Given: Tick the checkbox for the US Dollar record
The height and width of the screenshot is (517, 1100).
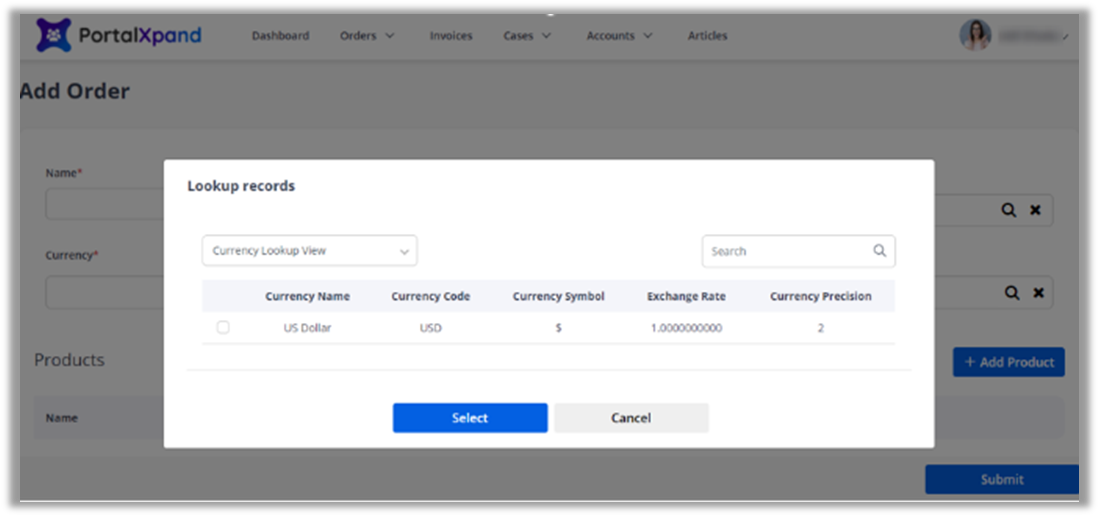Looking at the screenshot, I should coord(223,327).
